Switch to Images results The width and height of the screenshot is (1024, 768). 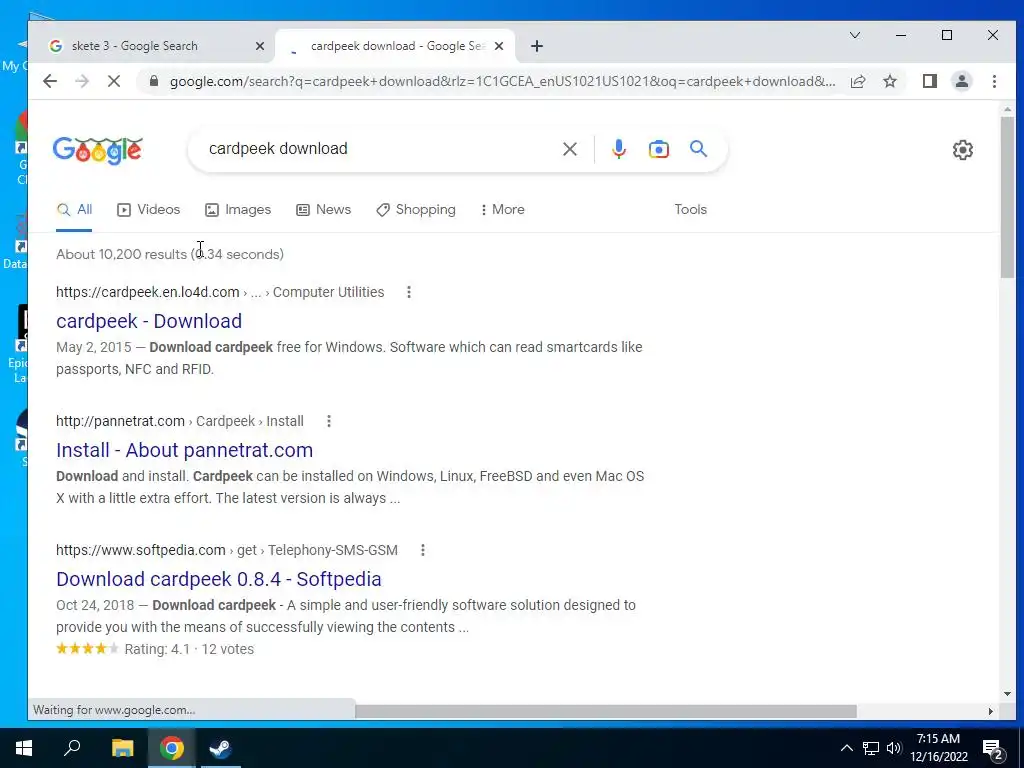tap(238, 210)
